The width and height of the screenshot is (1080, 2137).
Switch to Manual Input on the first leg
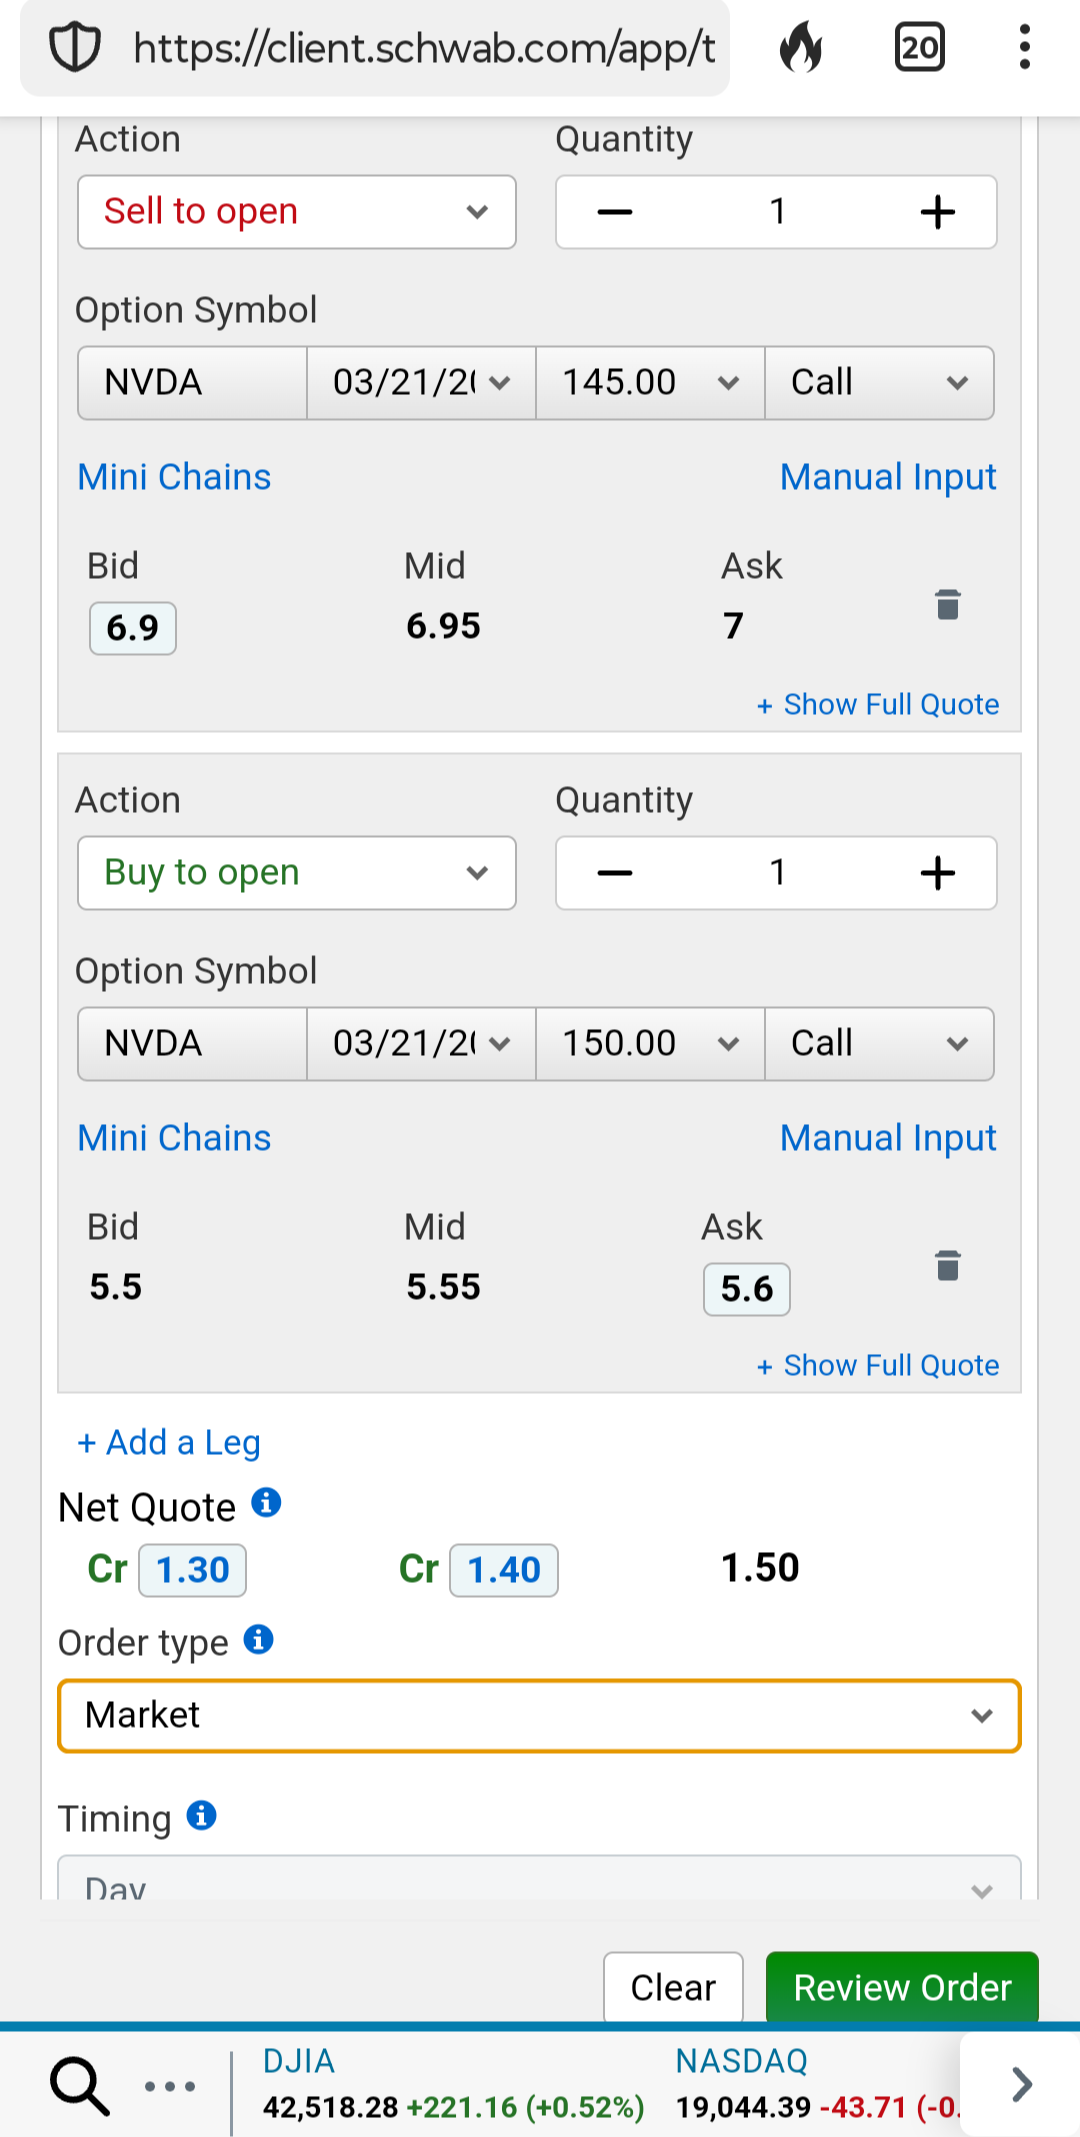[x=888, y=477]
